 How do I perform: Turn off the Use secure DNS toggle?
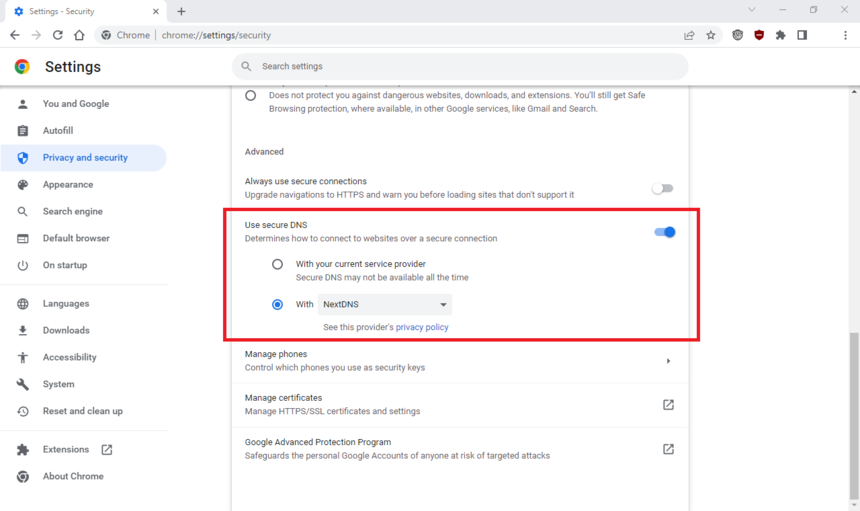tap(664, 232)
